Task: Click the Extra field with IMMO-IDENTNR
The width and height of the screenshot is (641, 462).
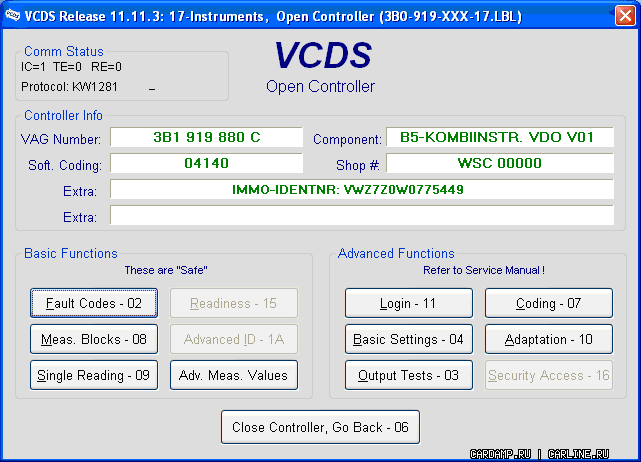Action: tap(362, 189)
